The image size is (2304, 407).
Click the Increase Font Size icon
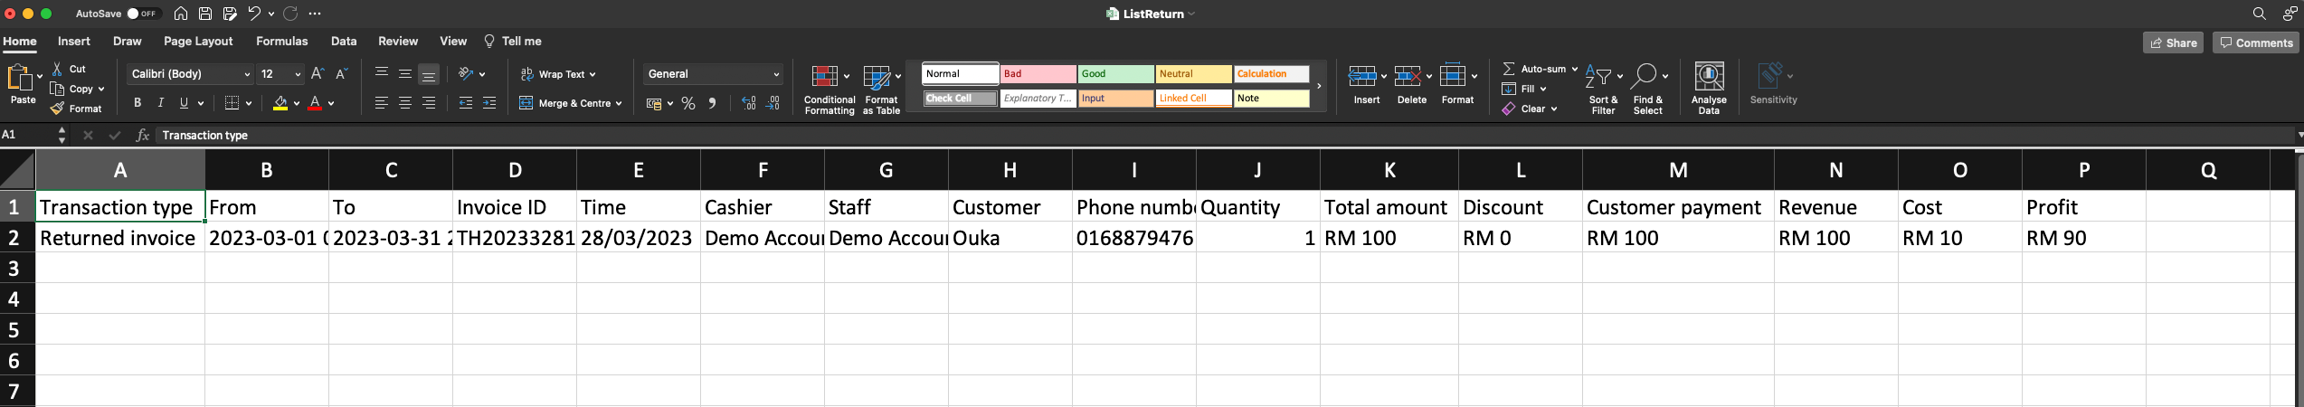pyautogui.click(x=317, y=74)
